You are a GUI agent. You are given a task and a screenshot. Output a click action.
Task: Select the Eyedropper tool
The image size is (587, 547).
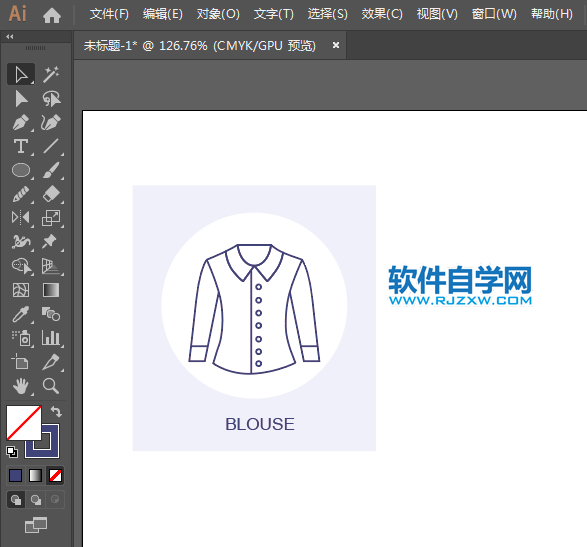(21, 314)
